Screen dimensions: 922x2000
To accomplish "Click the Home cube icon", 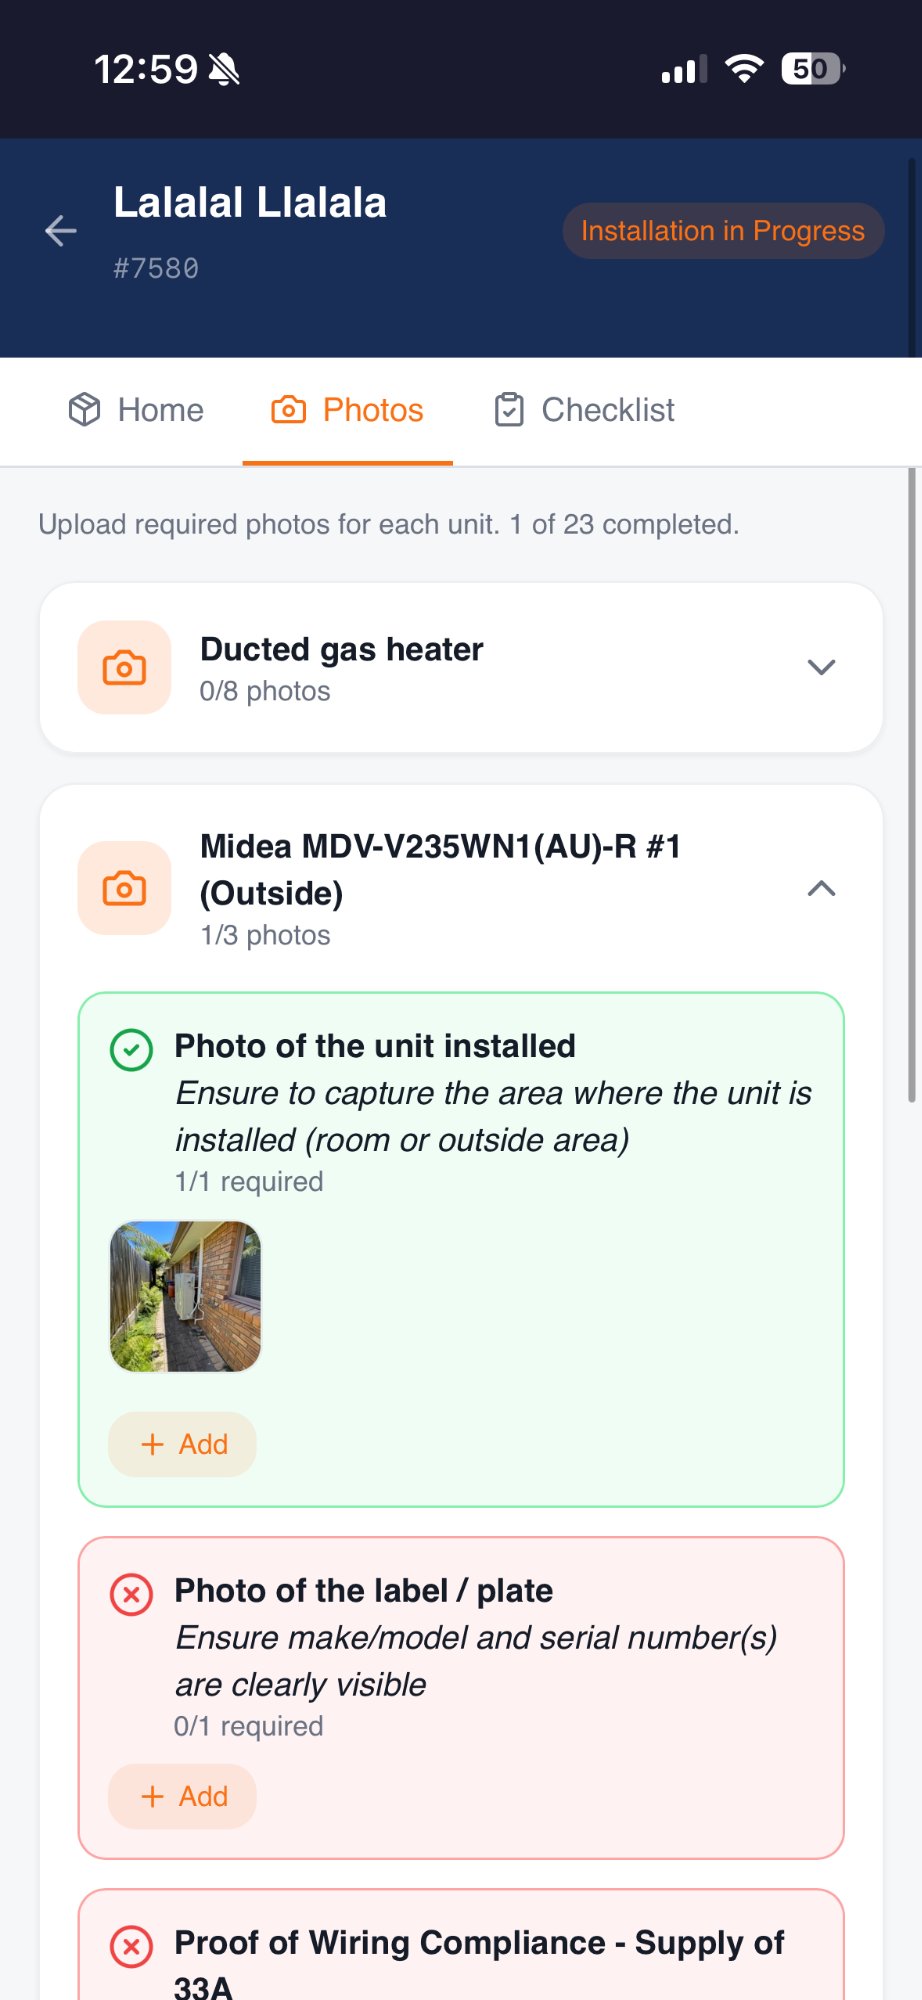I will 84,409.
